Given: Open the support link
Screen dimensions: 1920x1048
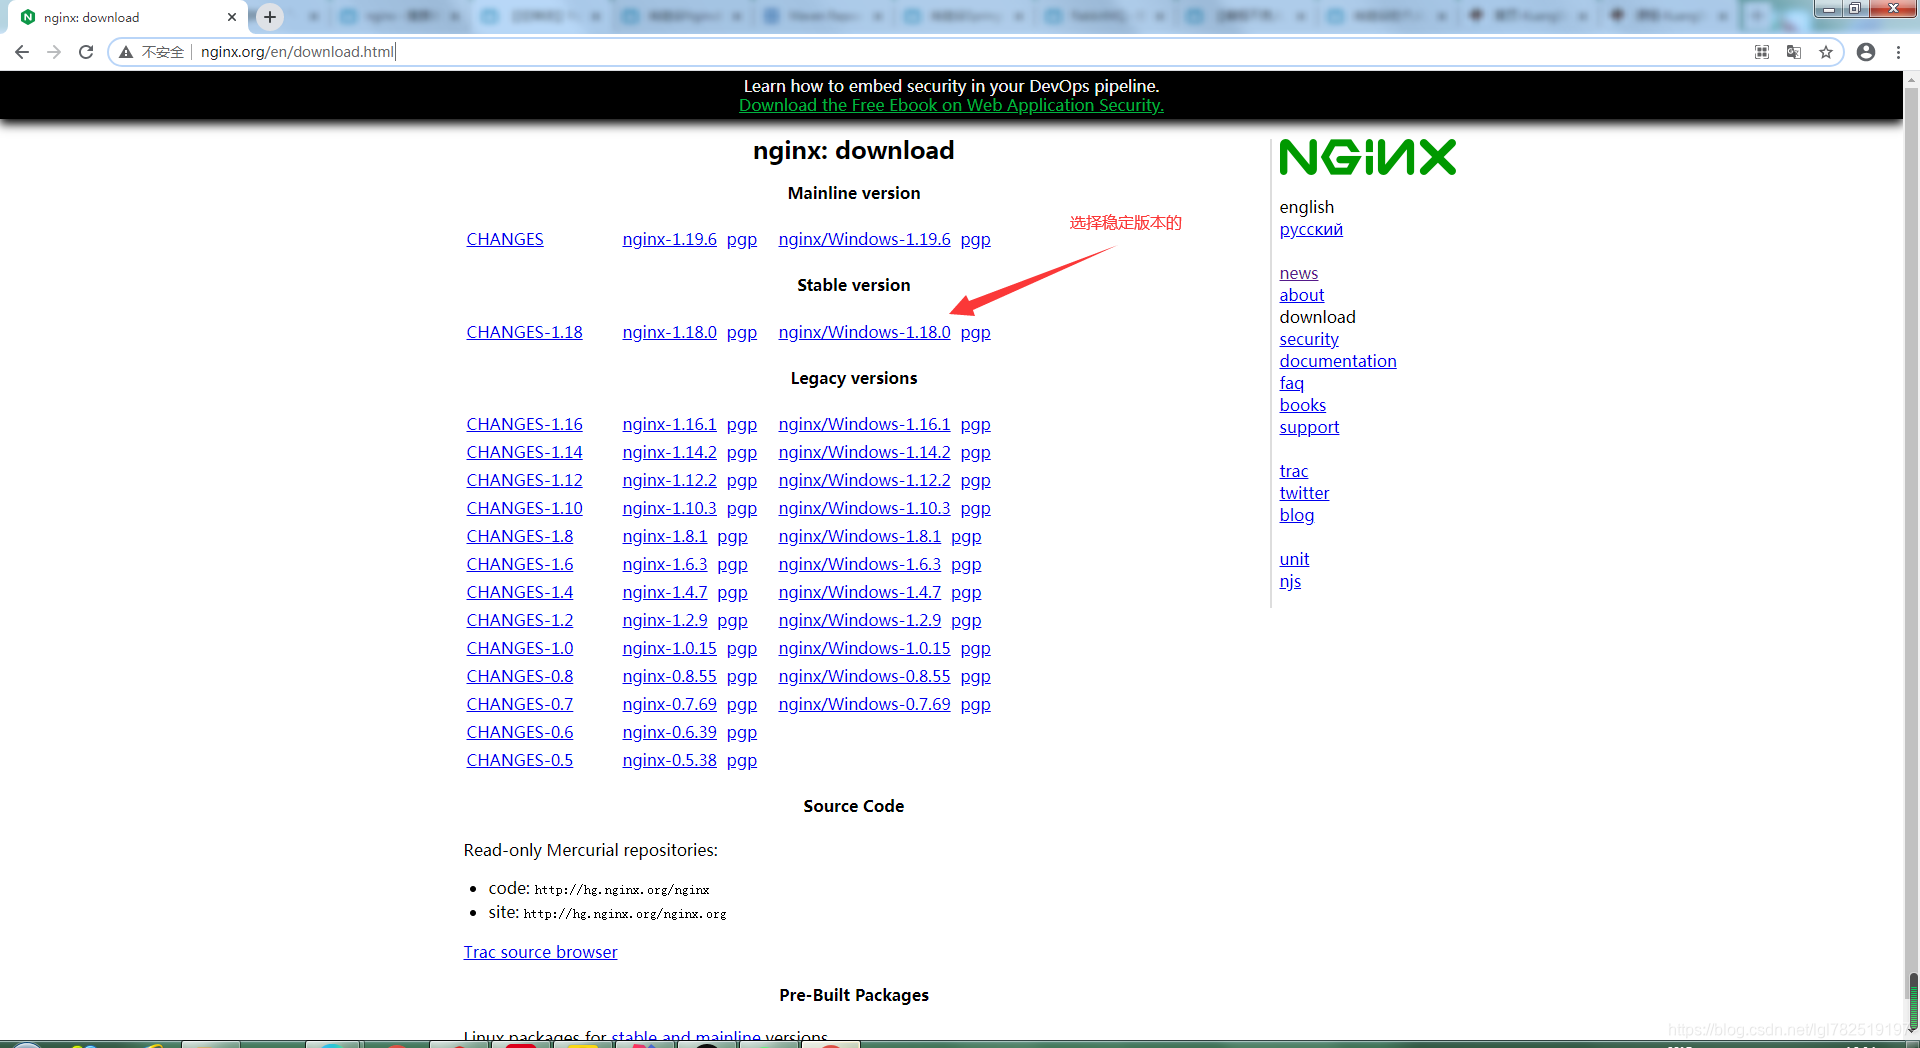Looking at the screenshot, I should [1308, 427].
